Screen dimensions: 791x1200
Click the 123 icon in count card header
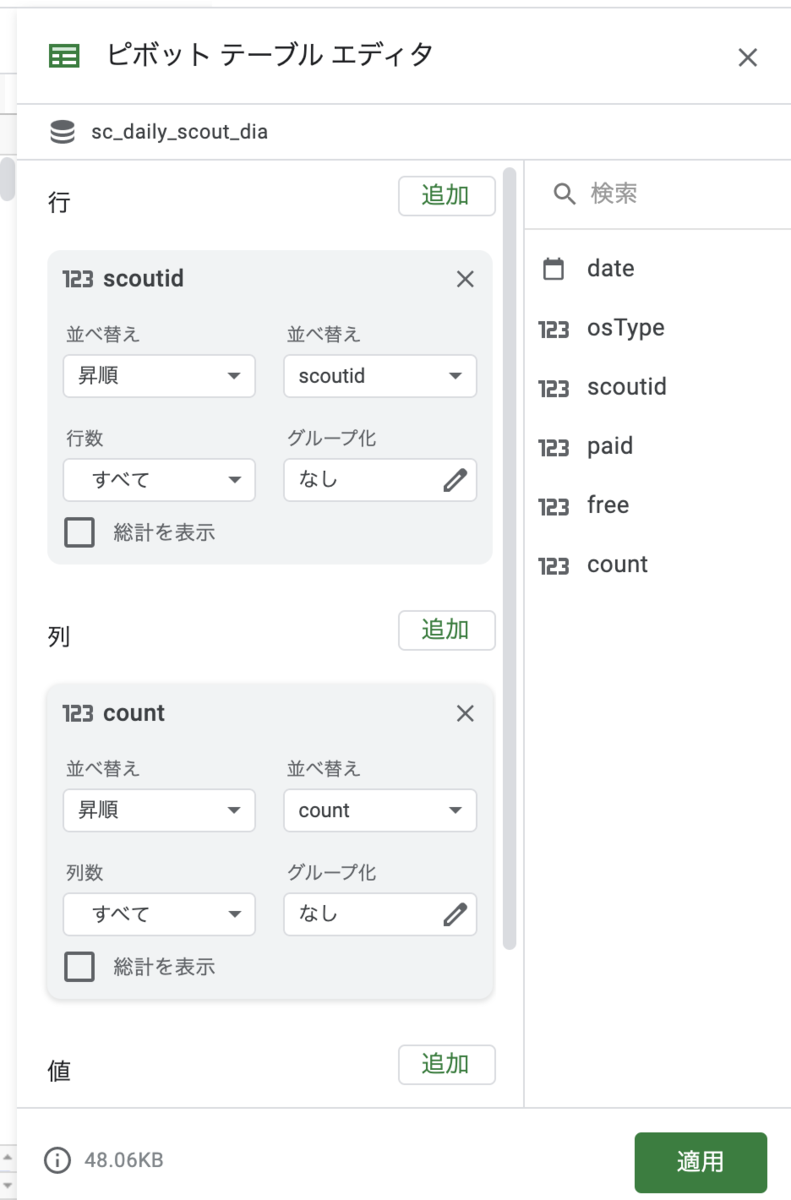78,713
